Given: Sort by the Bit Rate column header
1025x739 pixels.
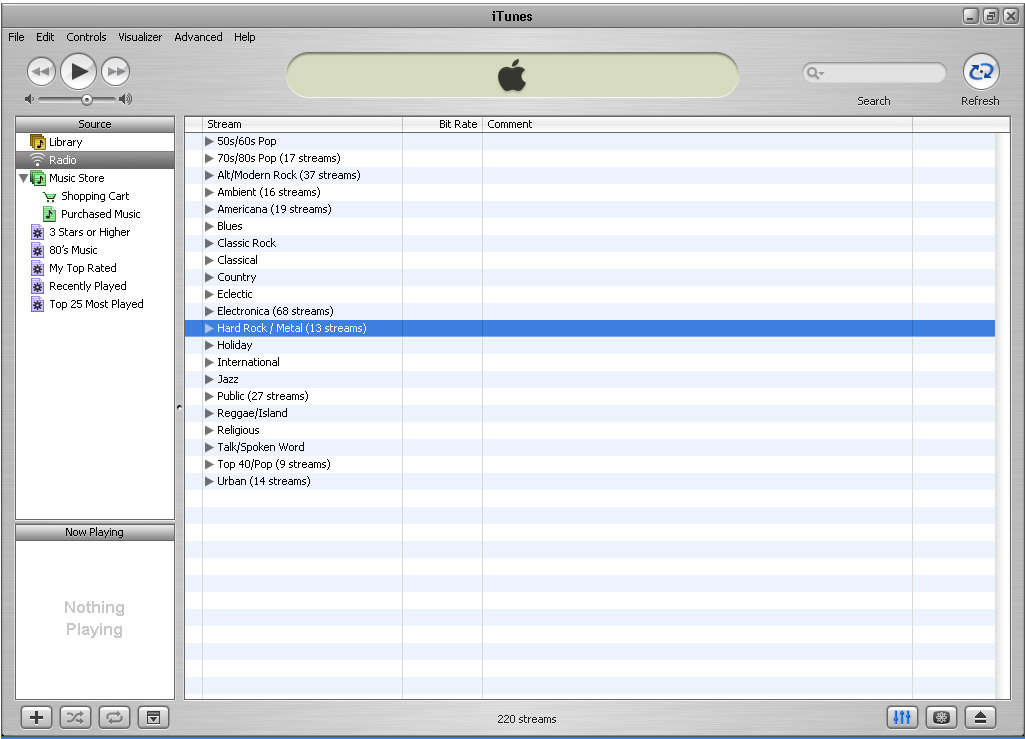Looking at the screenshot, I should tap(443, 124).
